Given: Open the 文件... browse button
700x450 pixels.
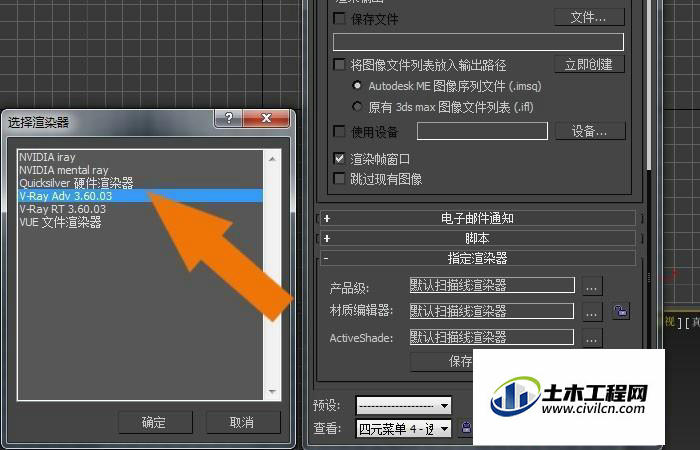Looking at the screenshot, I should (589, 17).
